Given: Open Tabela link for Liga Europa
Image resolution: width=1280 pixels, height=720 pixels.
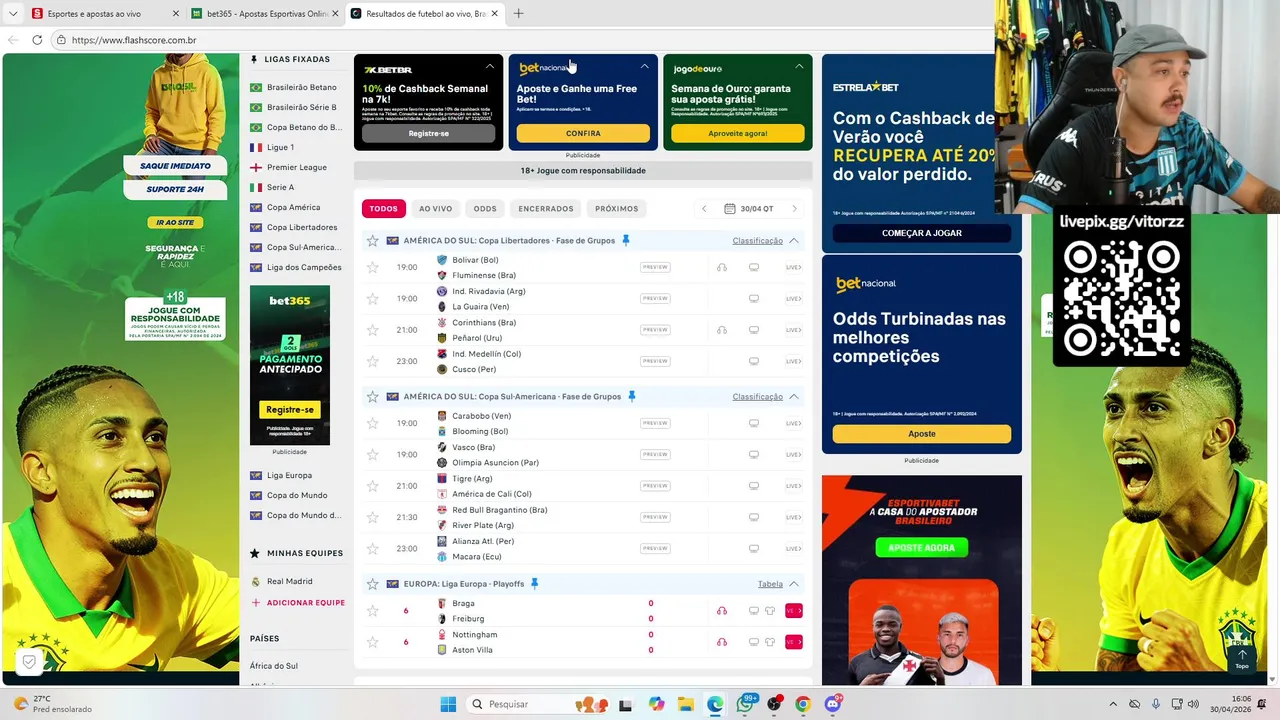Looking at the screenshot, I should 770,584.
